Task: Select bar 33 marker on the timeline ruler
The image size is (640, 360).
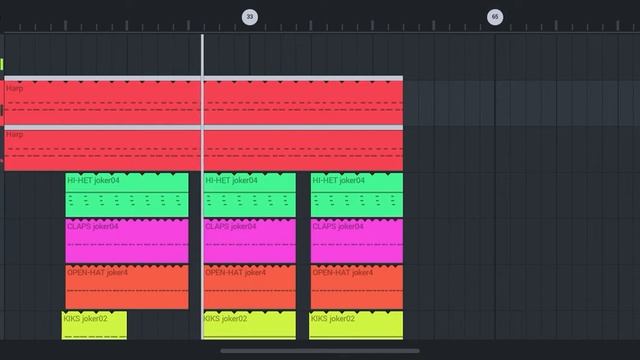Action: [x=250, y=17]
